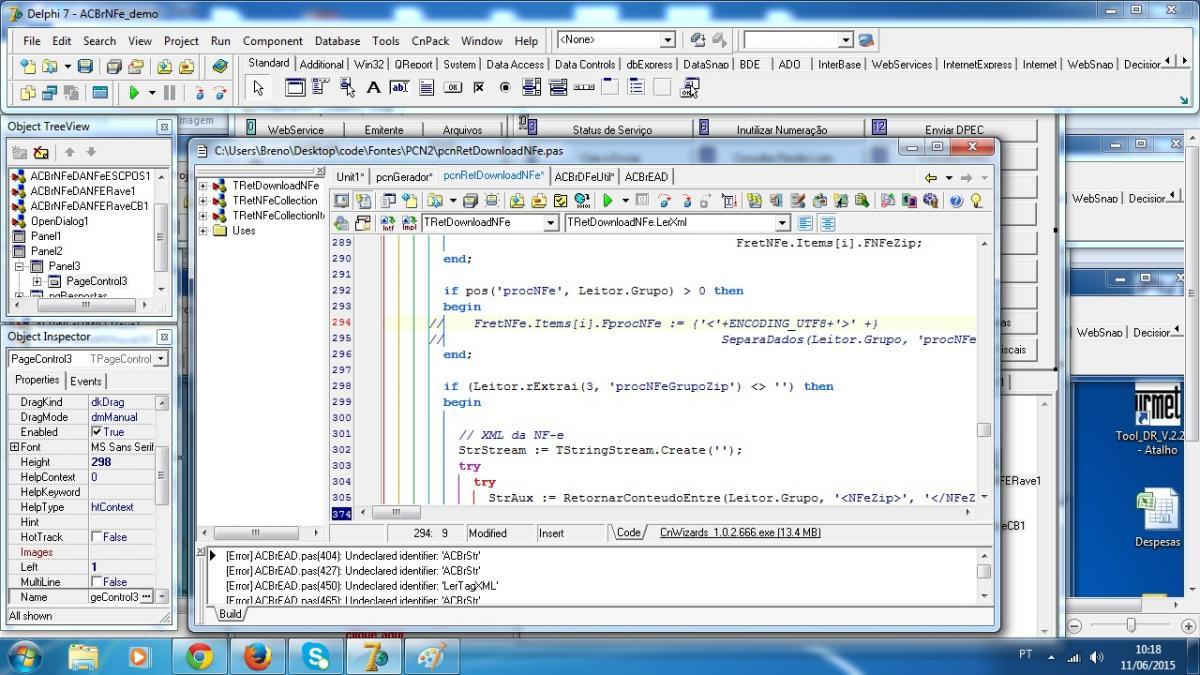Select the RadioButton component in palette
Screen dimensions: 1200x675
(x=505, y=88)
